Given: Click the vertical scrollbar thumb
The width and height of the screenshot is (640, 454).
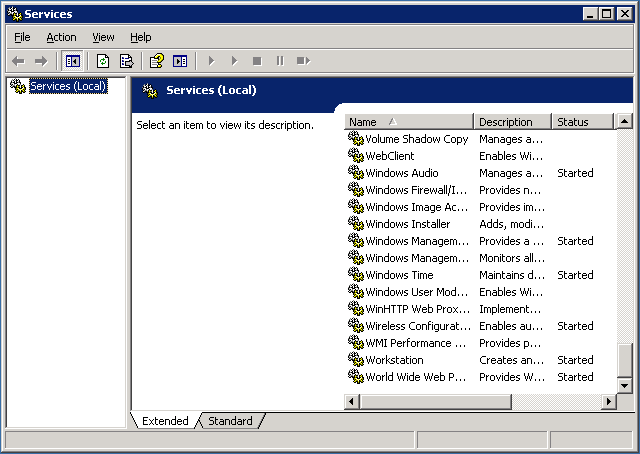Looking at the screenshot, I should 625,361.
